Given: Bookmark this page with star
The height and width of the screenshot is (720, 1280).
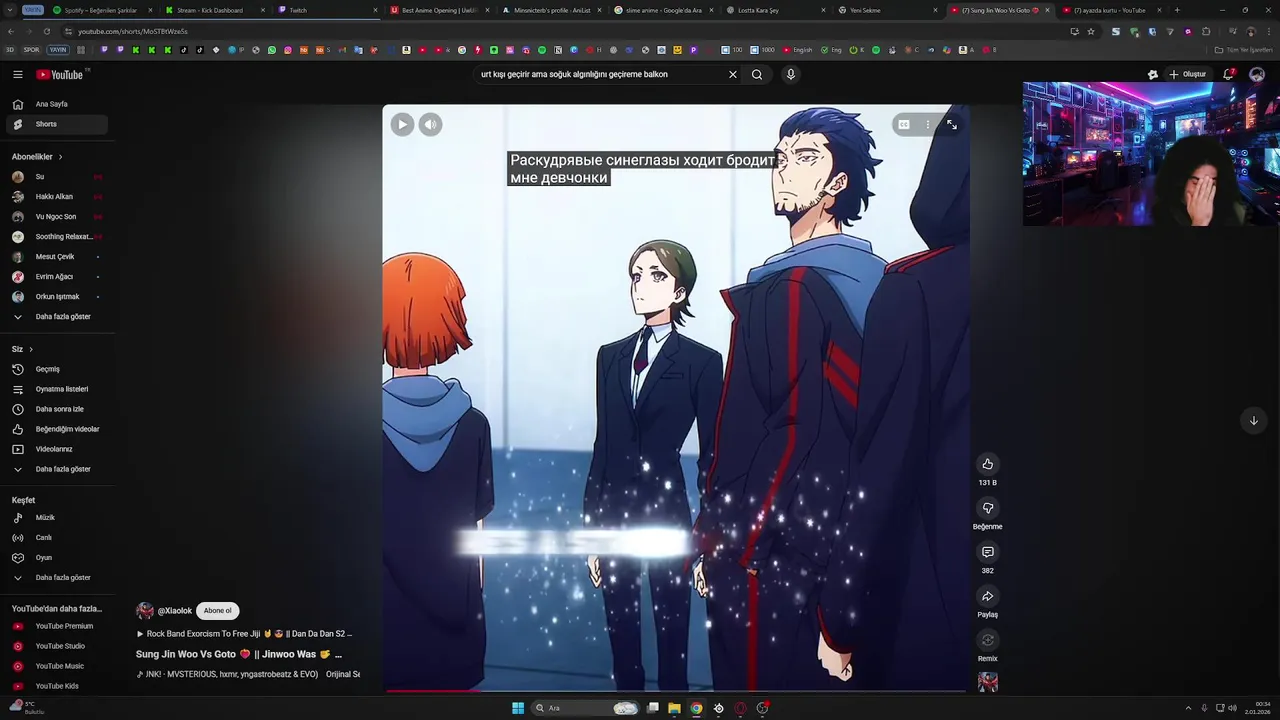Looking at the screenshot, I should pyautogui.click(x=1090, y=31).
